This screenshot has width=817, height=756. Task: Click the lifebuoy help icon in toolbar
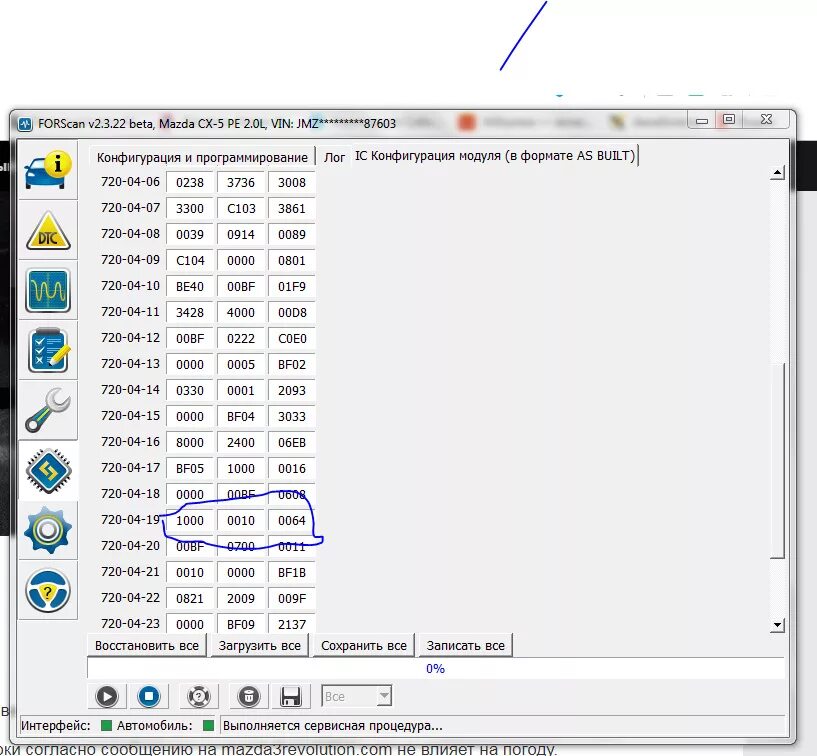199,697
